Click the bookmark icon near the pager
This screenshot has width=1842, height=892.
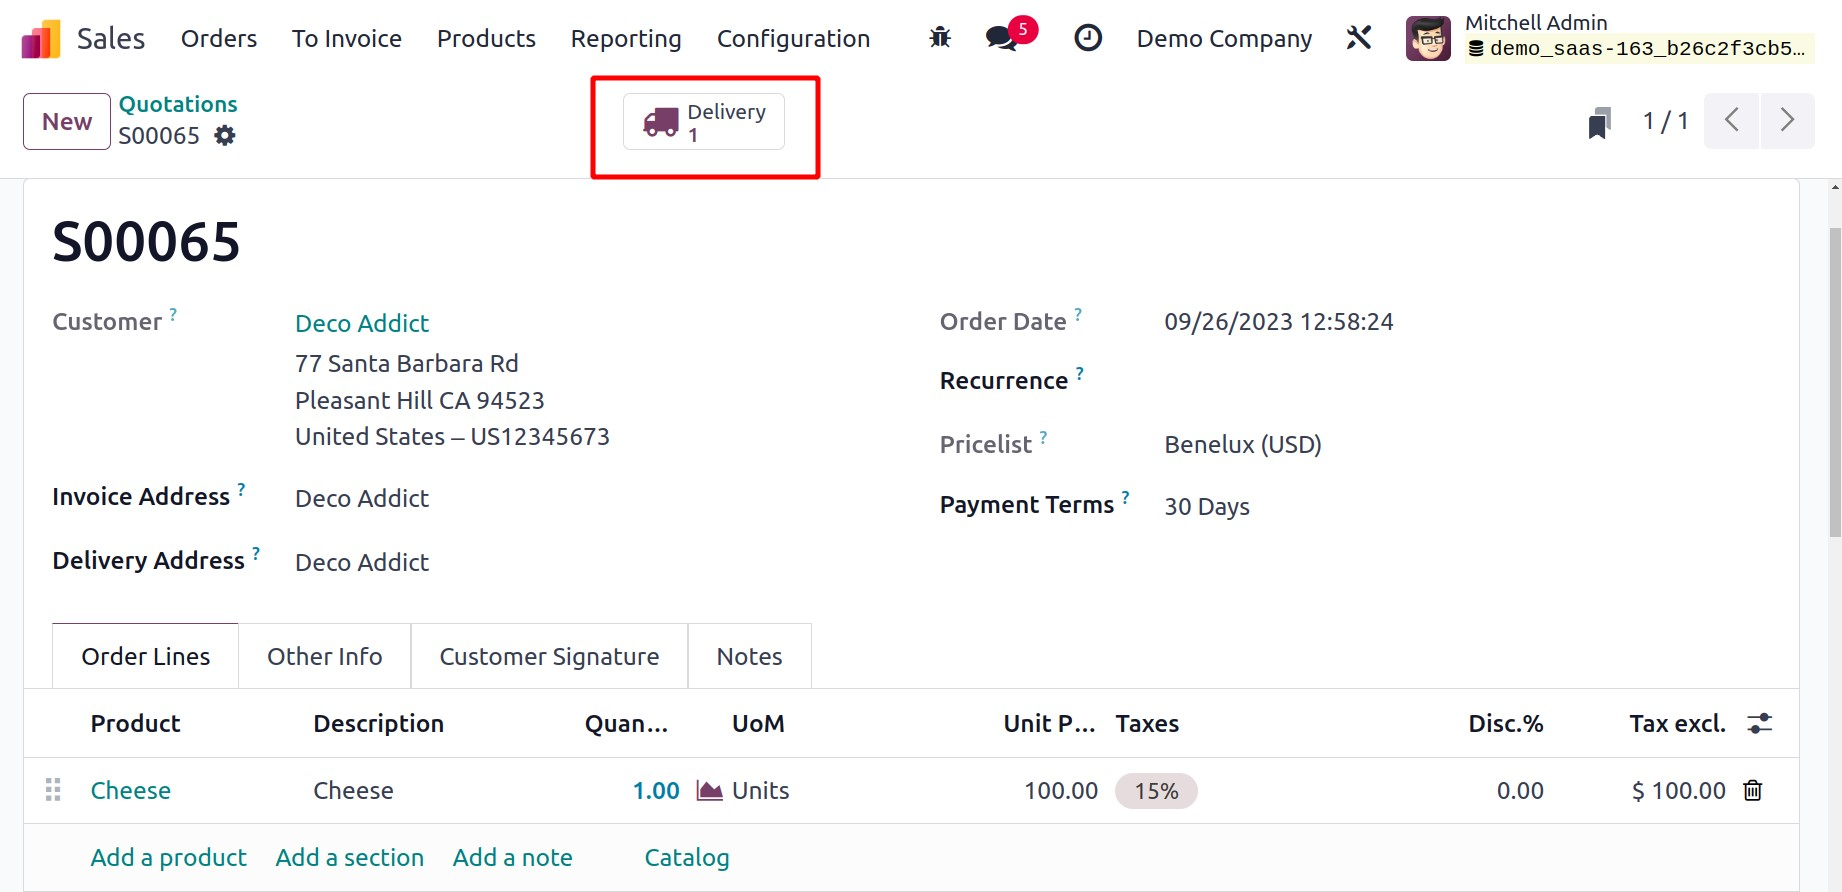(1599, 123)
